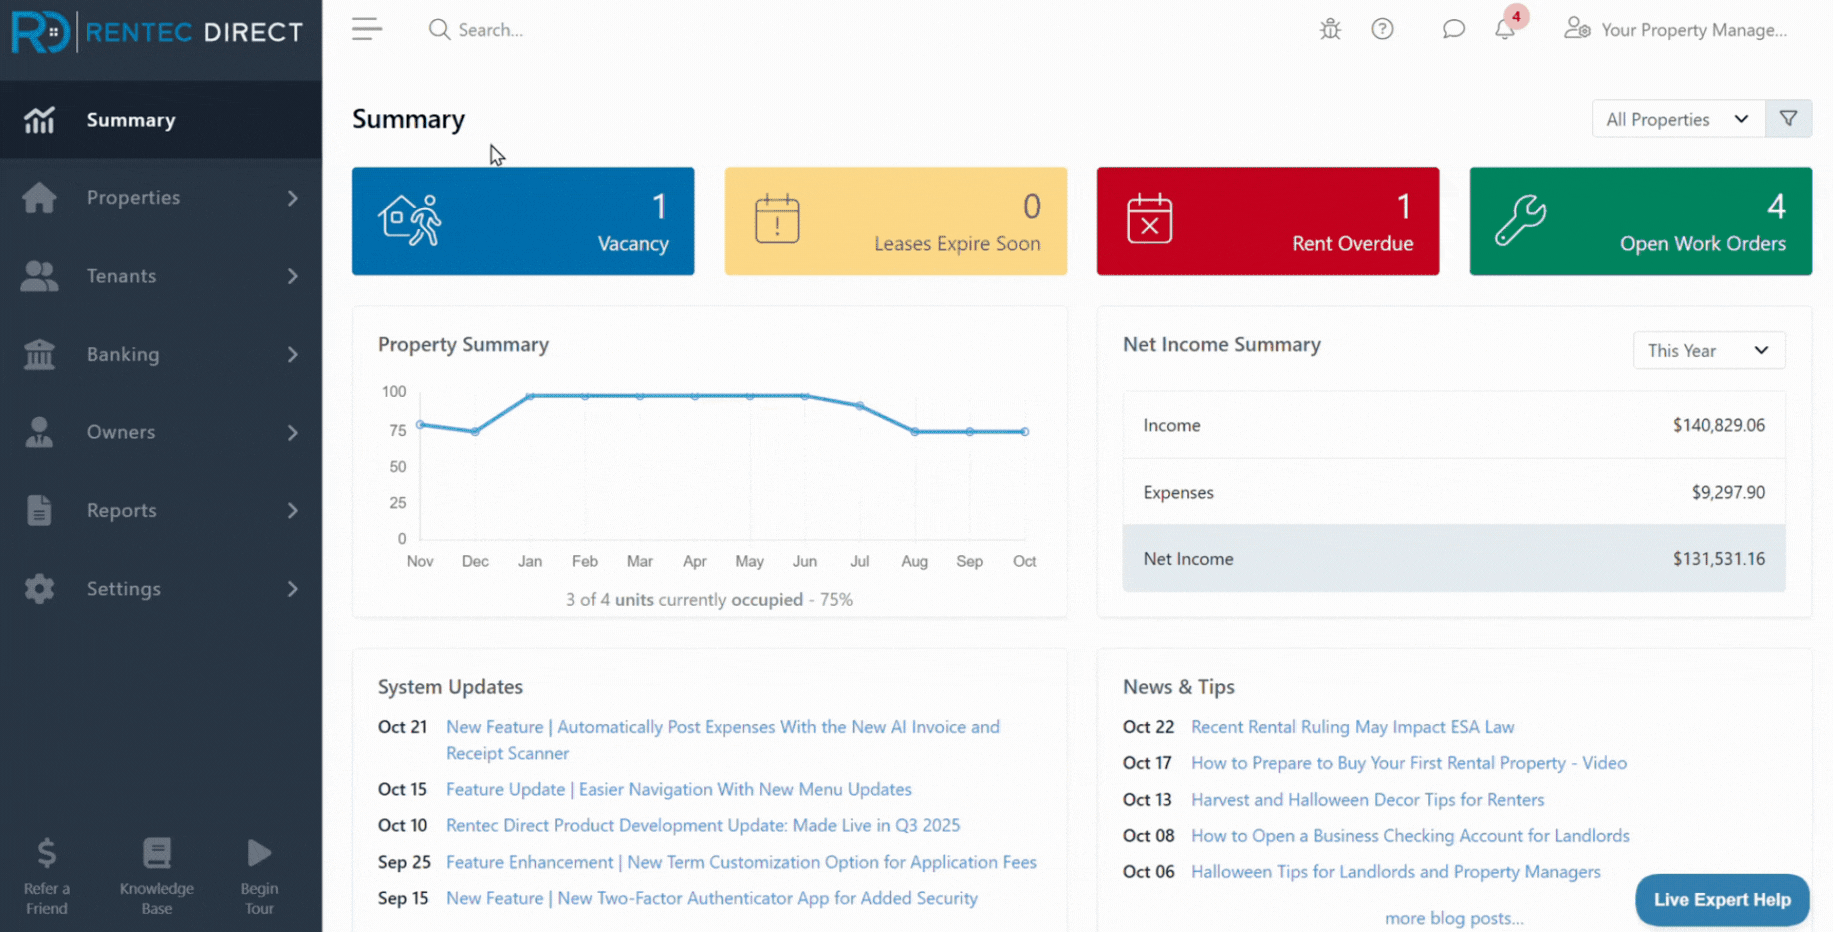Screen dimensions: 1833x932
Task: Click the Jan data point on occupancy chart
Action: 530,396
